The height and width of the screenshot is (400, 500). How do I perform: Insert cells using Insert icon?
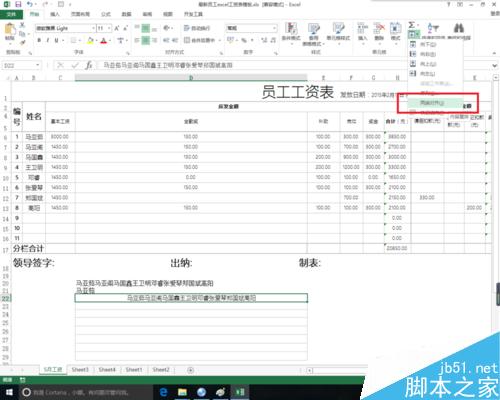(363, 33)
